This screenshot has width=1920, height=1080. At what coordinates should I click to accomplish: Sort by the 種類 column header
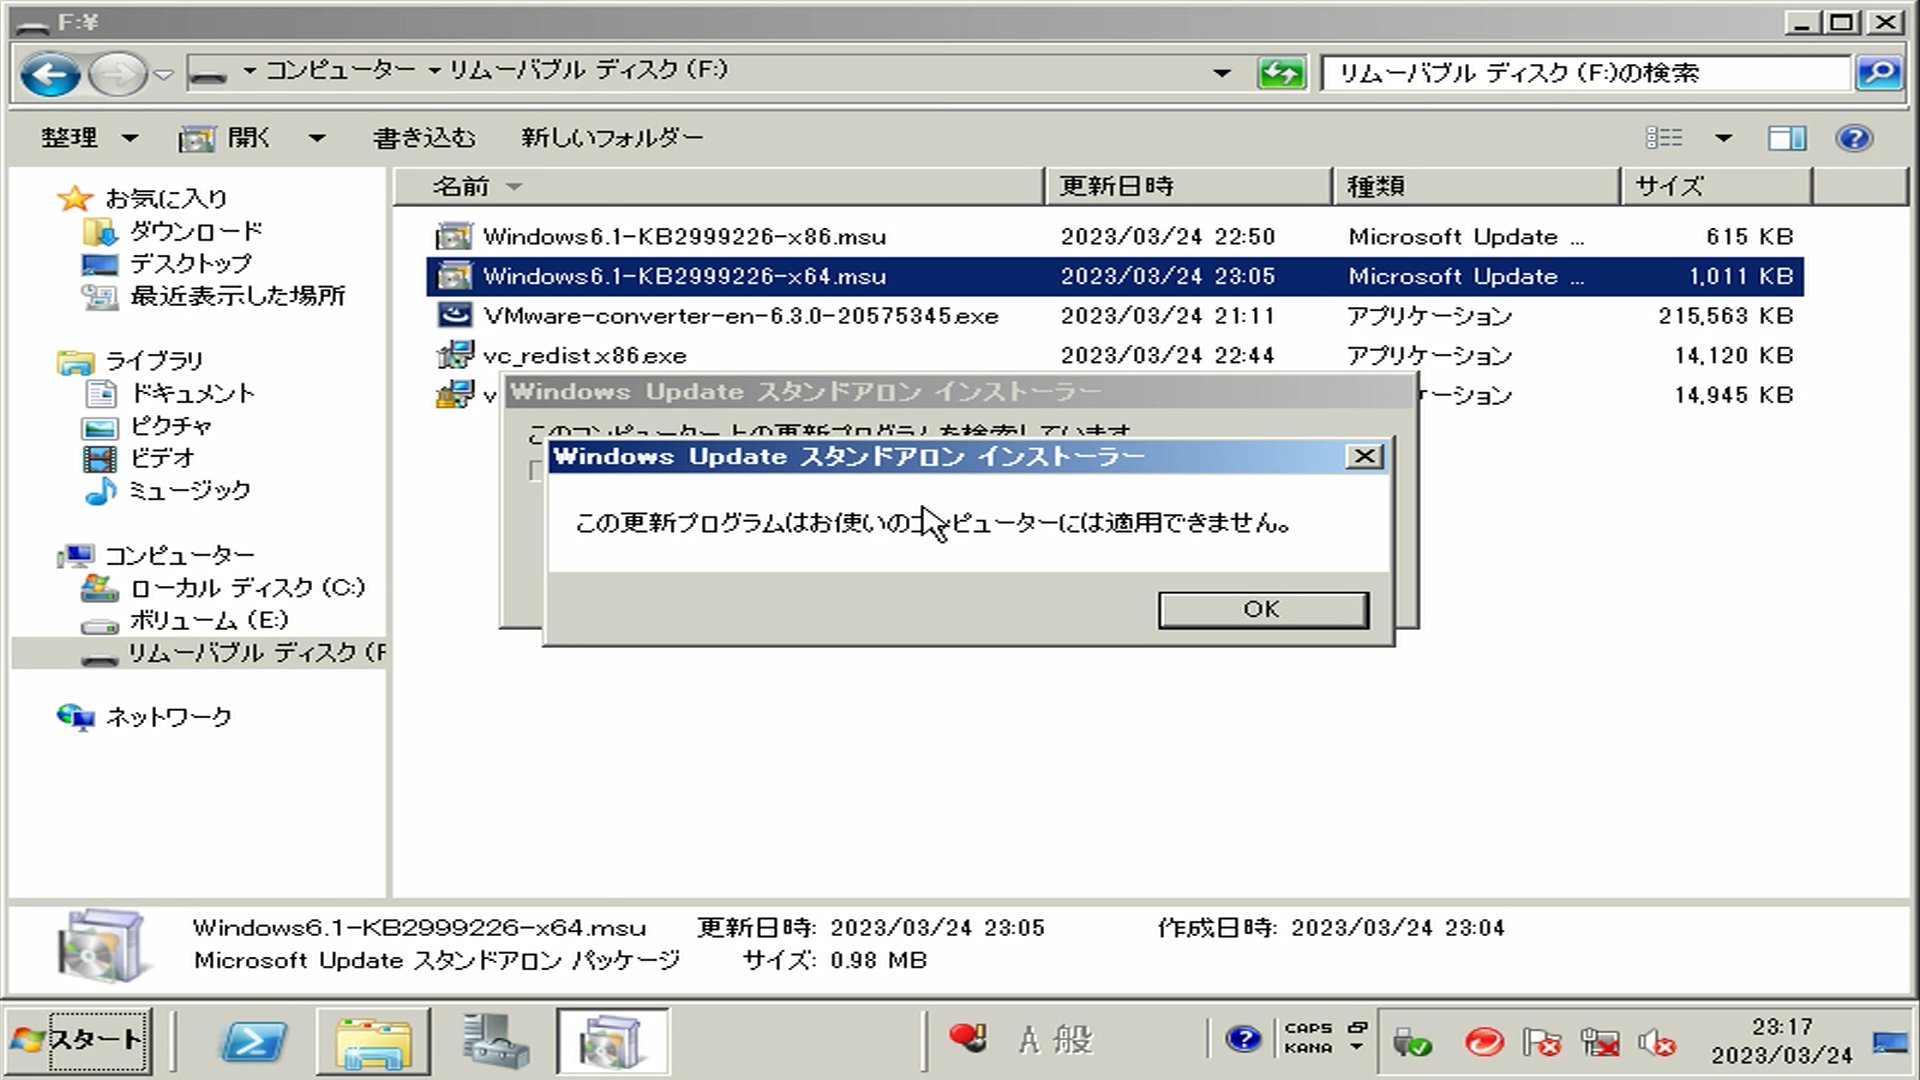click(x=1476, y=187)
